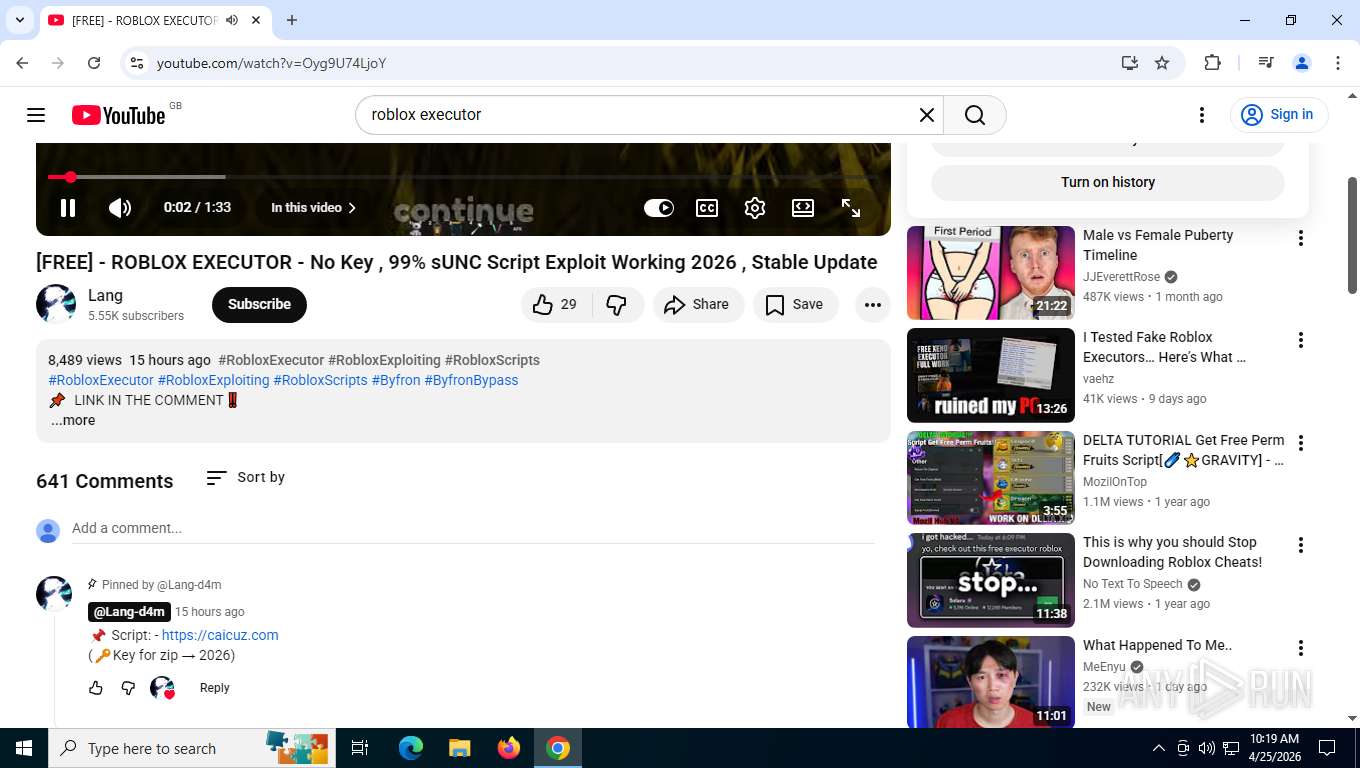1360x768 pixels.
Task: Subscribe to the Lang channel
Action: point(259,305)
